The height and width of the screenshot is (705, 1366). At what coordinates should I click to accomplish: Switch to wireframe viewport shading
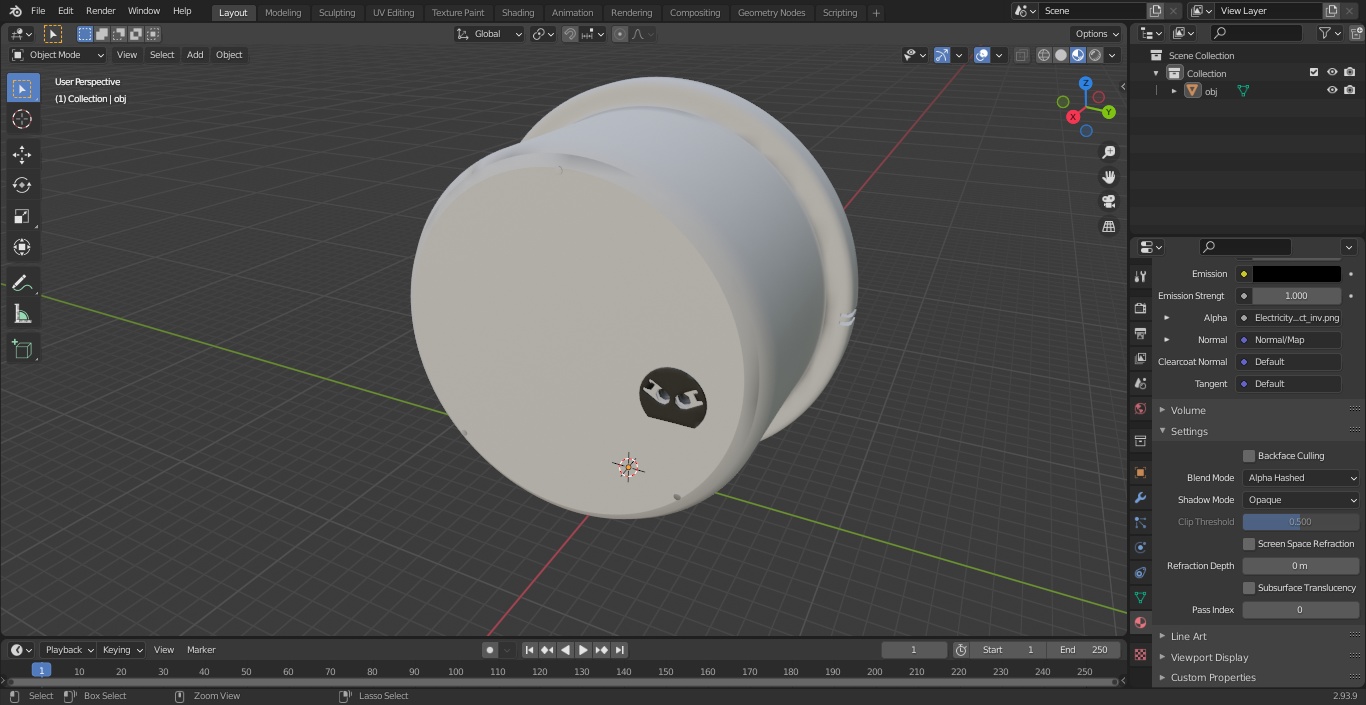pyautogui.click(x=1044, y=55)
